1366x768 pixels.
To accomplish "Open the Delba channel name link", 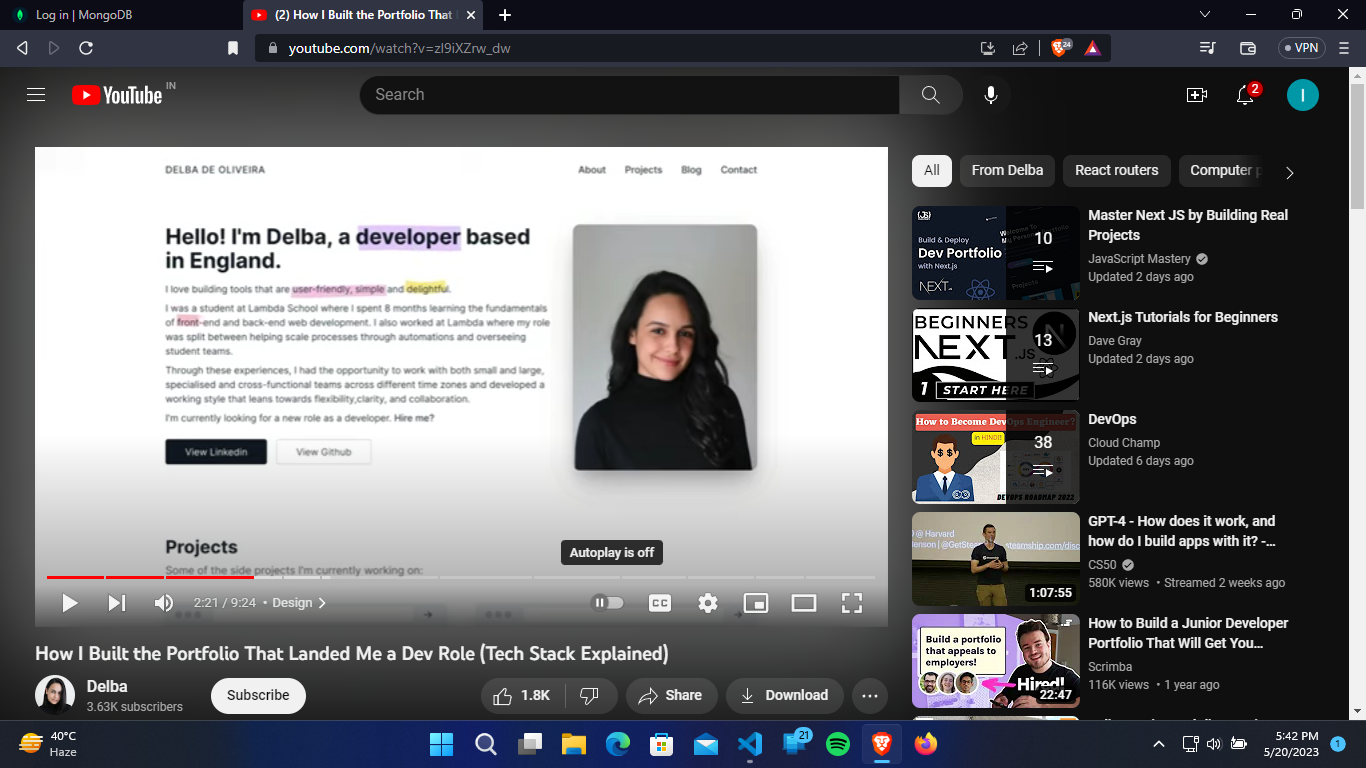I will 107,686.
